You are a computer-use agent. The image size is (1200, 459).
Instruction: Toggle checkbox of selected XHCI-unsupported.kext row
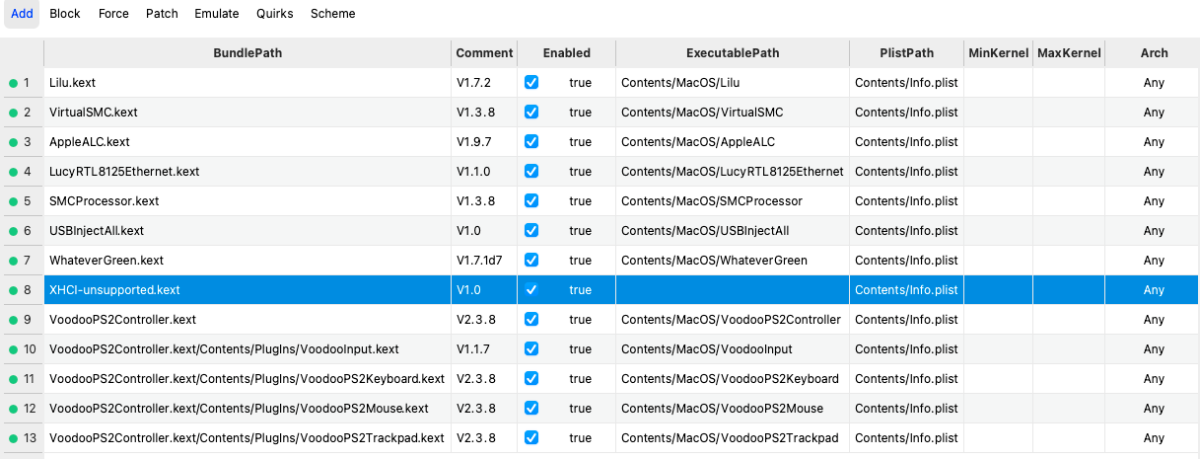531,290
